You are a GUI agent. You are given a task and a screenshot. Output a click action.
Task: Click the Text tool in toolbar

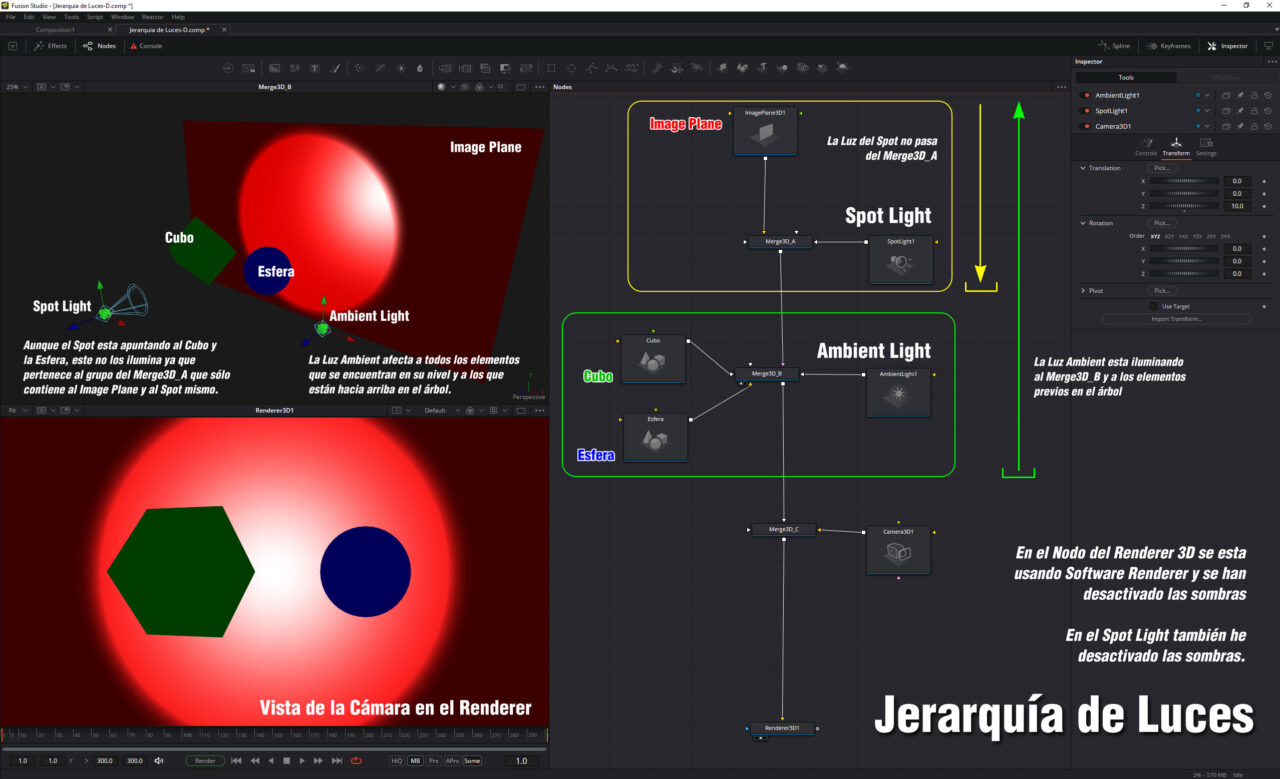(x=314, y=68)
